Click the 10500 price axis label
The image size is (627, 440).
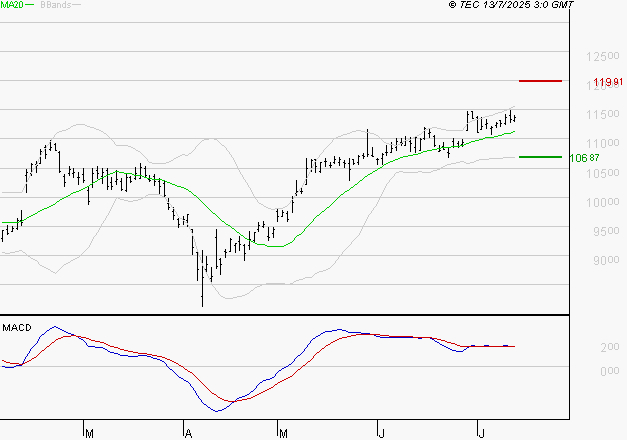pos(603,173)
